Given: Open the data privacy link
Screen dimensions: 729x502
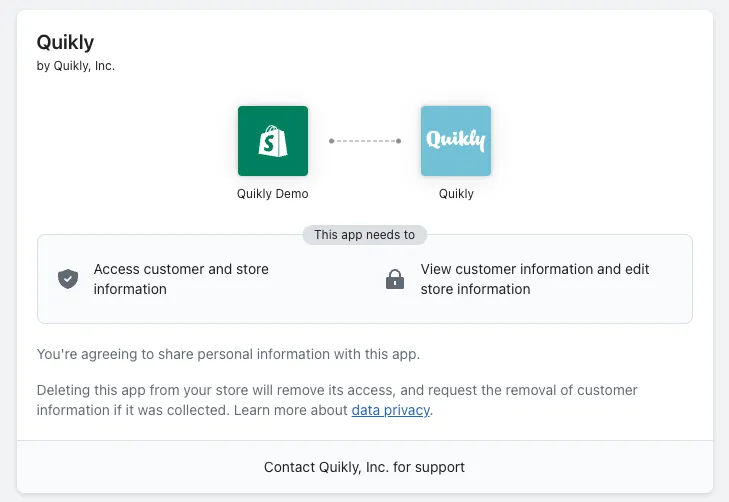Looking at the screenshot, I should coord(390,410).
